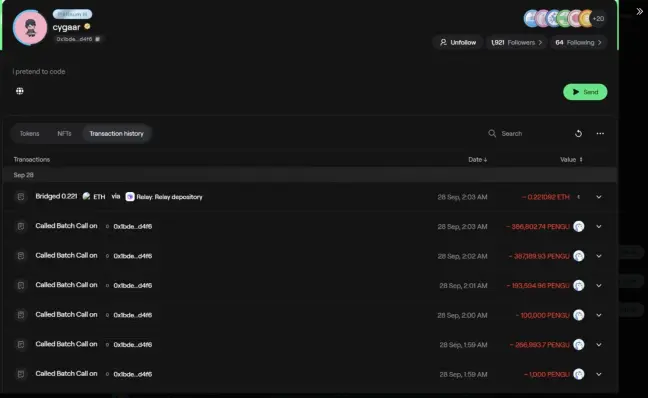Viewport: 648px width, 398px height.
Task: Select the Transaction history tab
Action: point(117,133)
